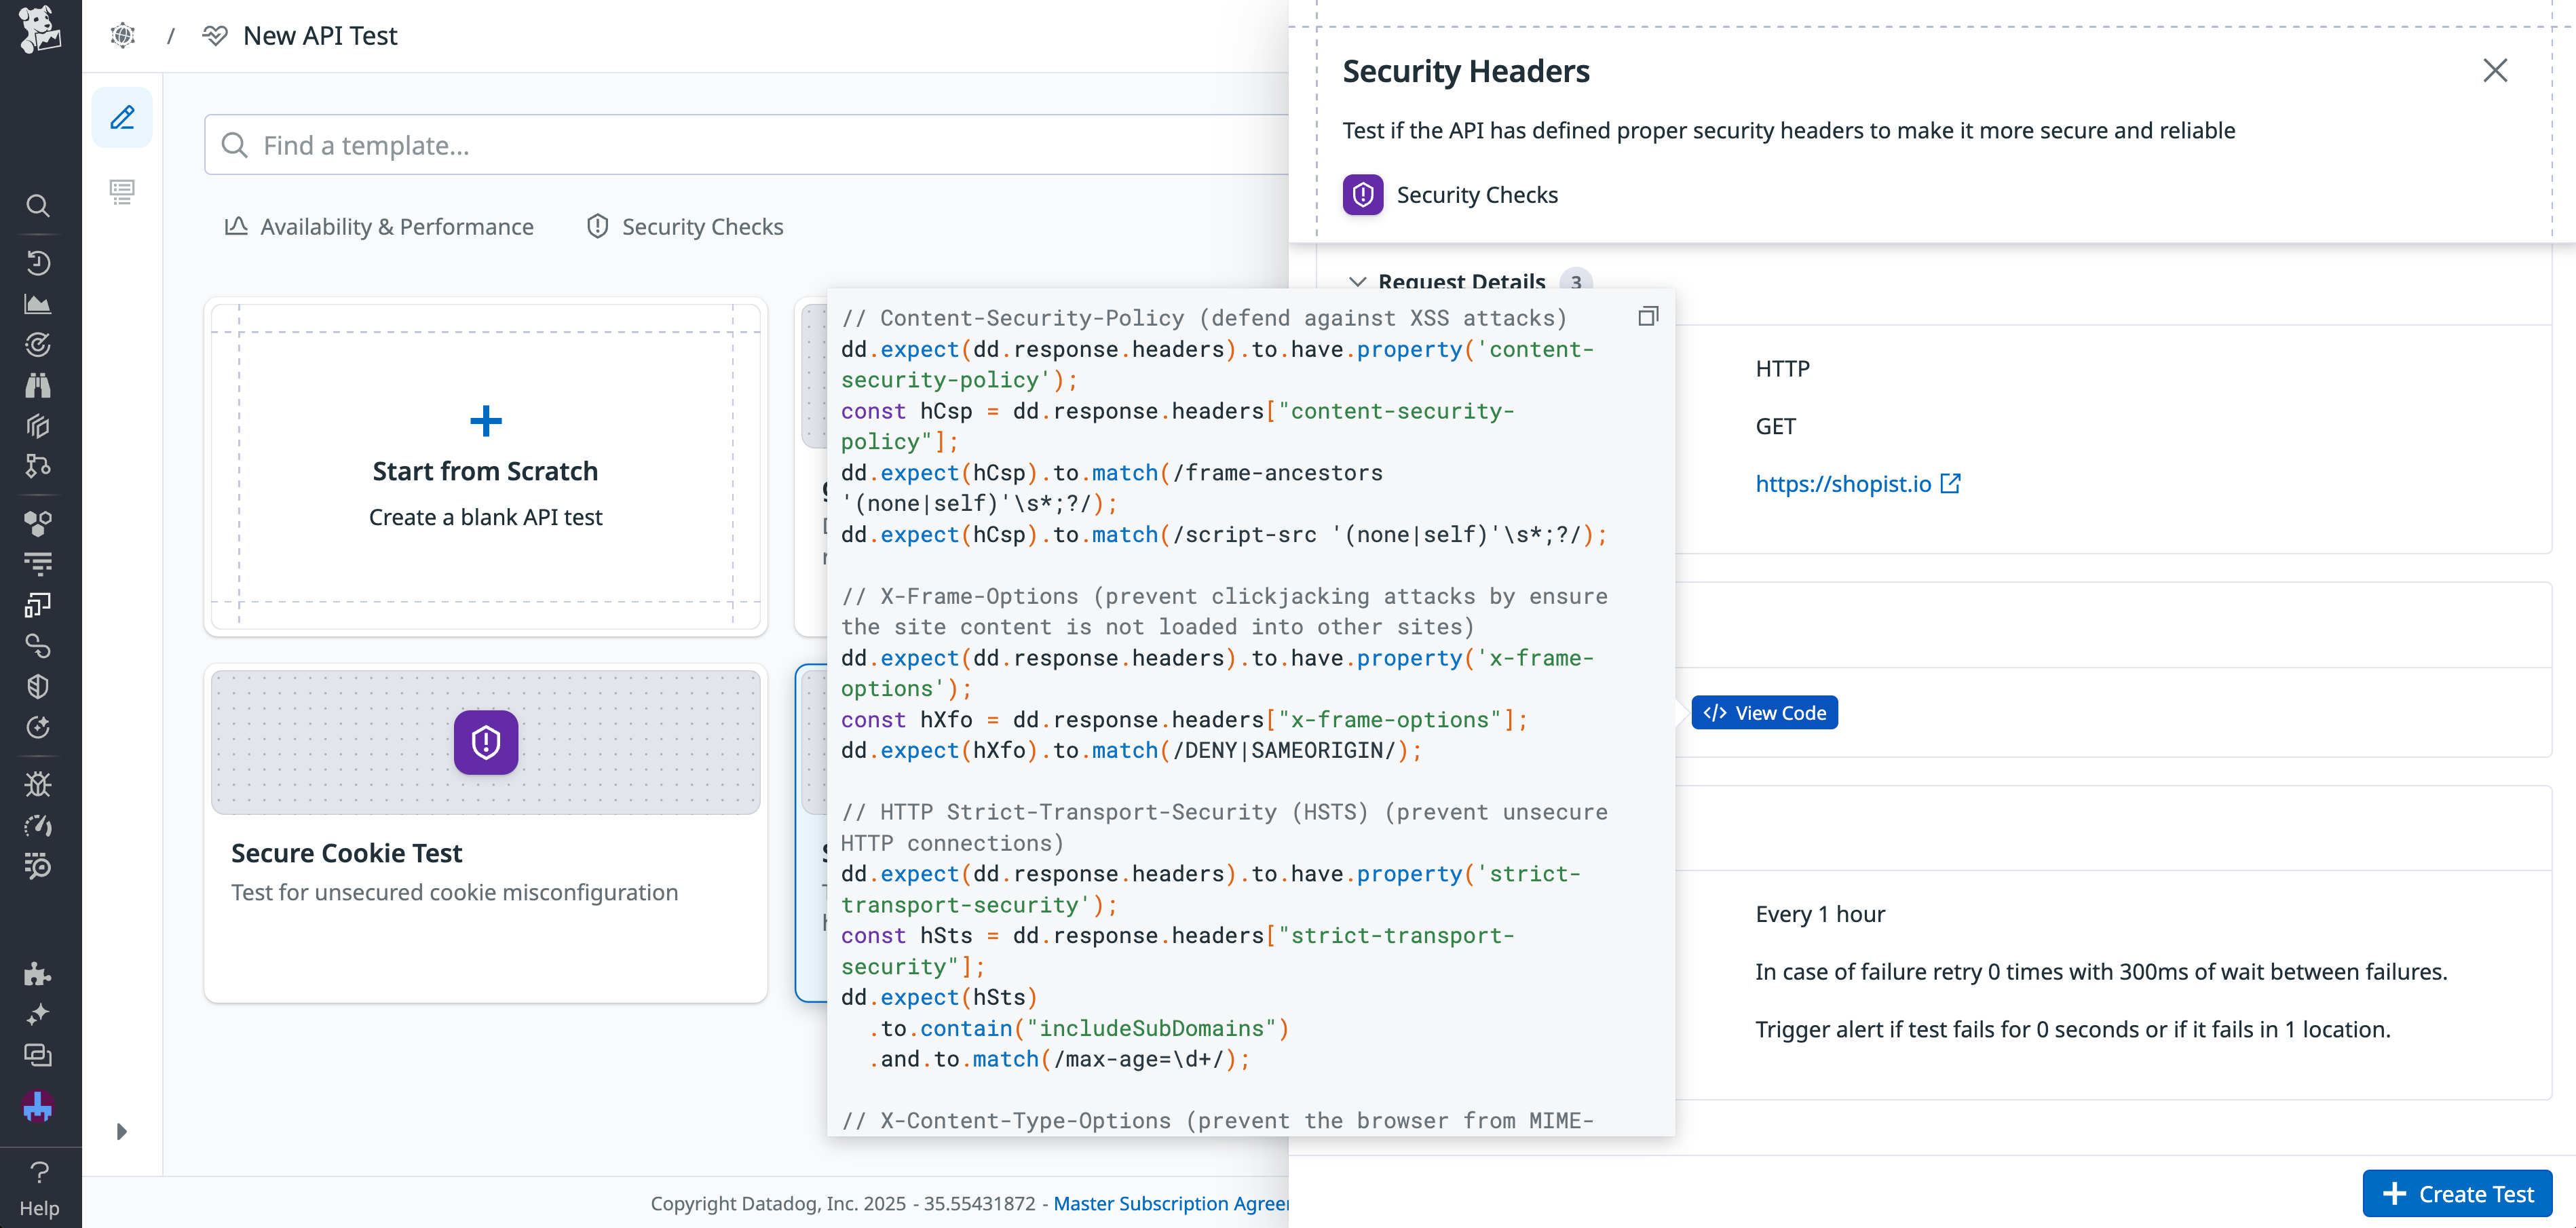Screen dimensions: 2576x1228
Task: Click the copy-code icon in the snippet overlay
Action: click(x=1647, y=316)
